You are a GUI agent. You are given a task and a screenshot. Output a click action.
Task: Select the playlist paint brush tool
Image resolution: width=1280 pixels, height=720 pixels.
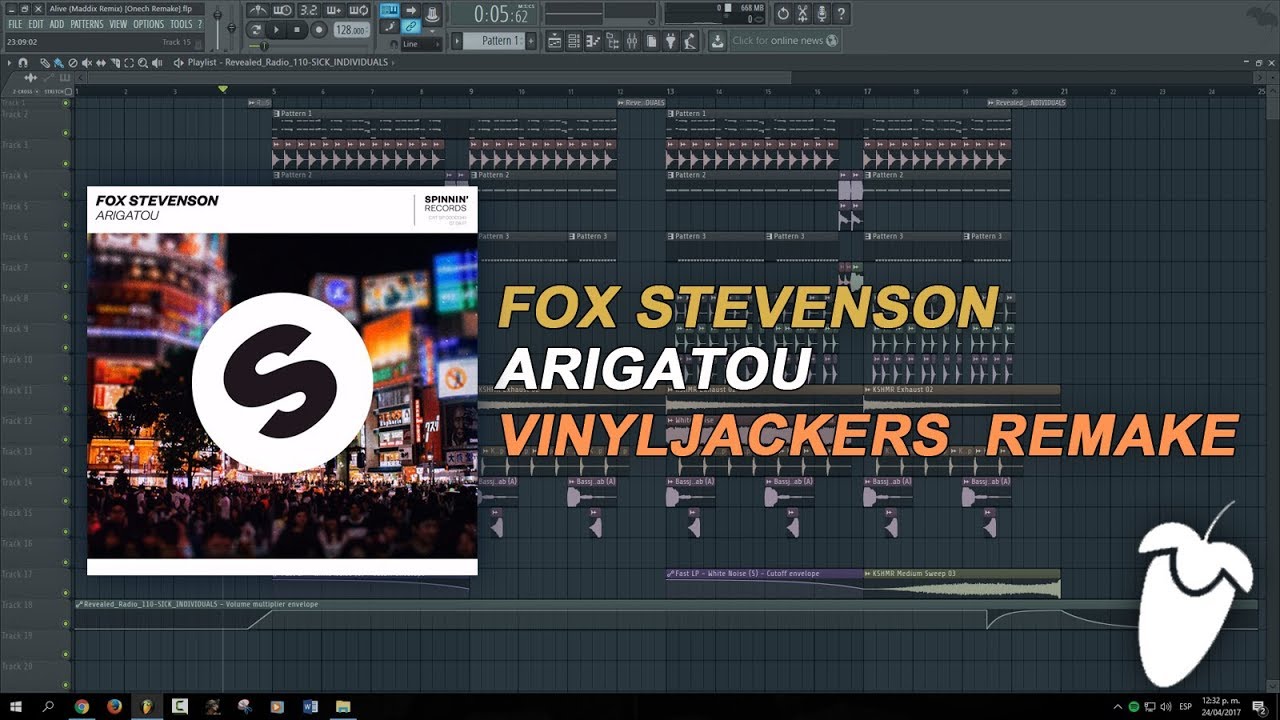(58, 63)
